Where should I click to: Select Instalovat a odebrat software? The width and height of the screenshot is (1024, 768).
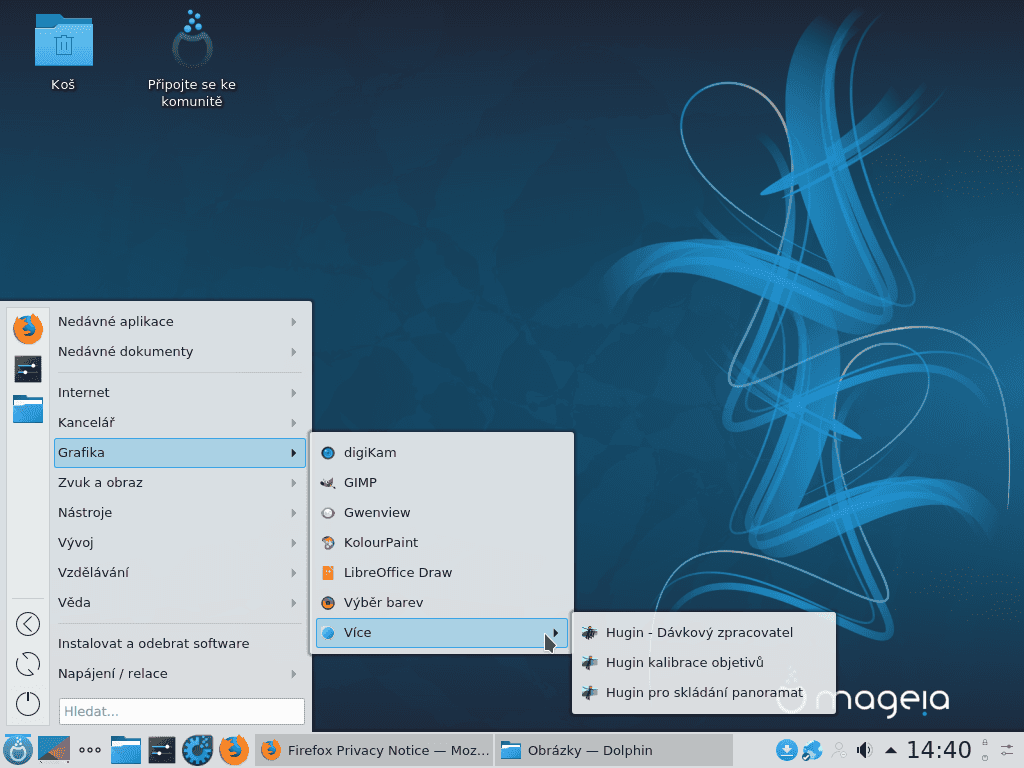(153, 643)
